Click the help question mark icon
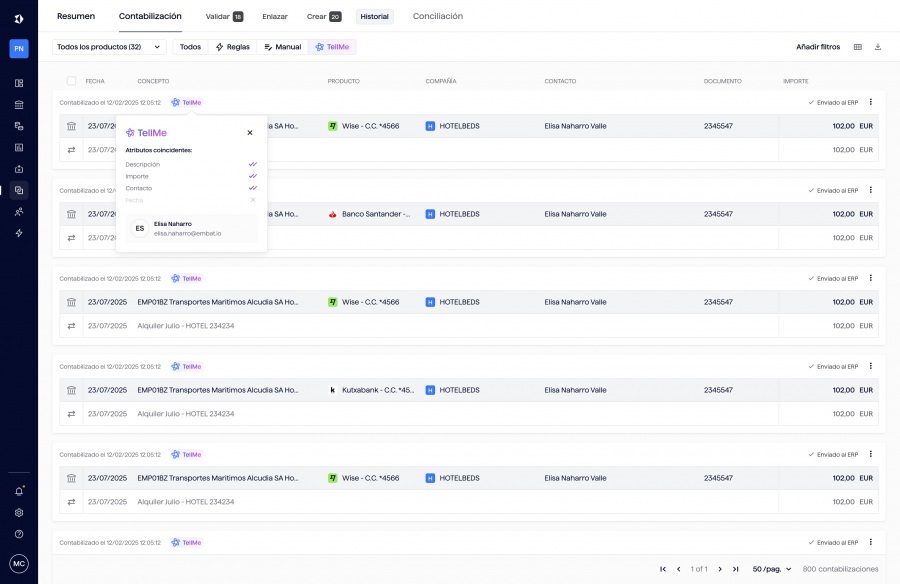This screenshot has height=584, width=900. pos(19,534)
